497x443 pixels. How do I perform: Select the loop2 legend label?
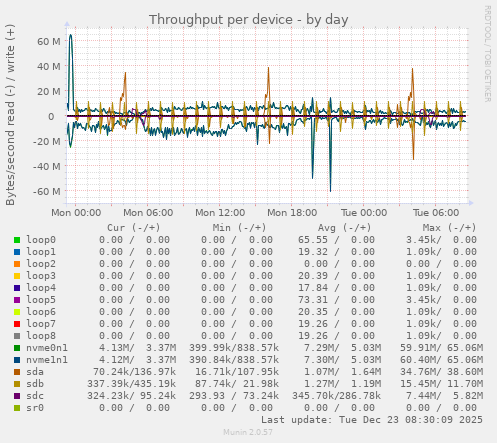point(41,264)
